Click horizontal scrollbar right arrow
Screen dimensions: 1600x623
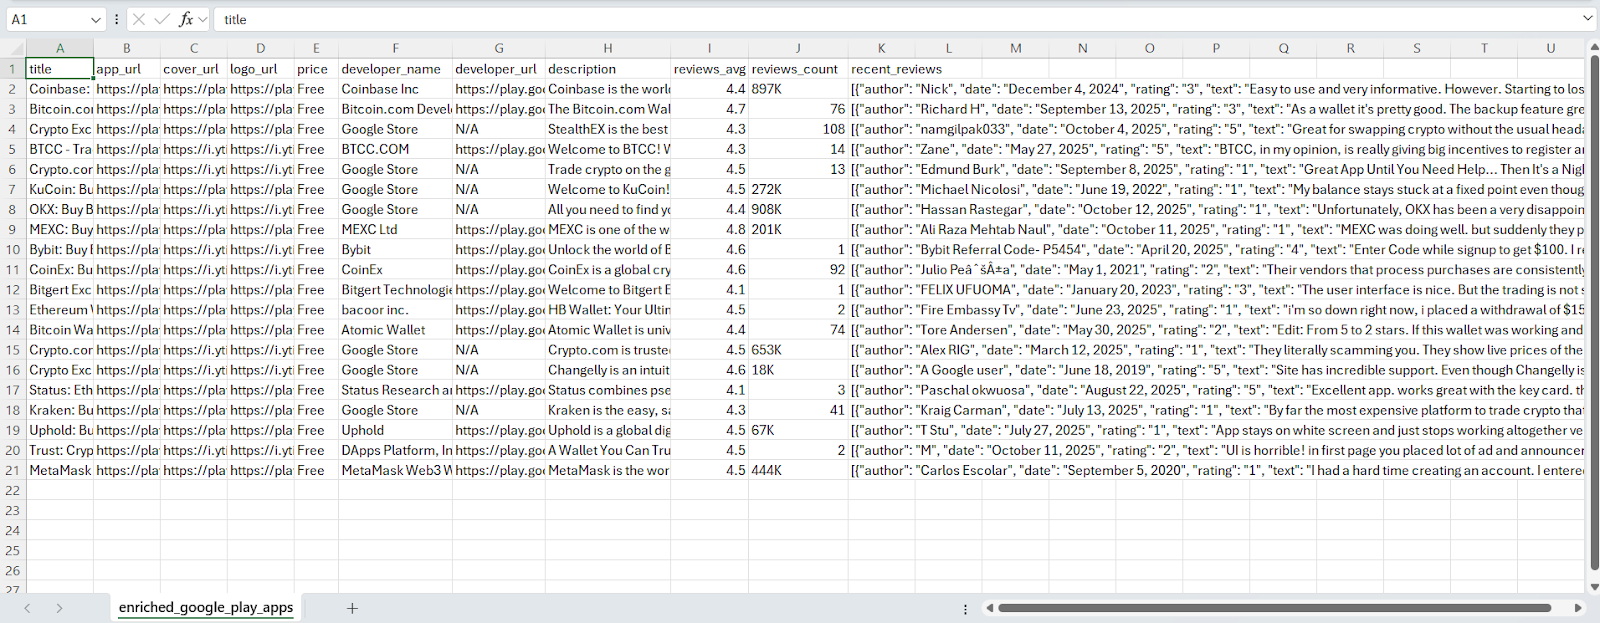(1578, 608)
